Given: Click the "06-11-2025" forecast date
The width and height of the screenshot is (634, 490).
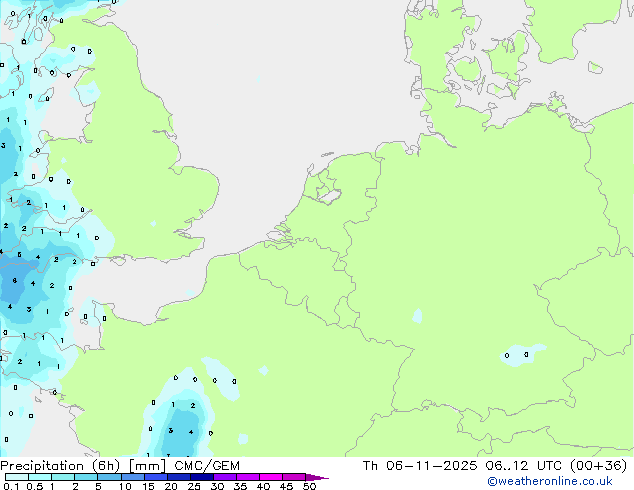Looking at the screenshot, I should (x=431, y=466).
